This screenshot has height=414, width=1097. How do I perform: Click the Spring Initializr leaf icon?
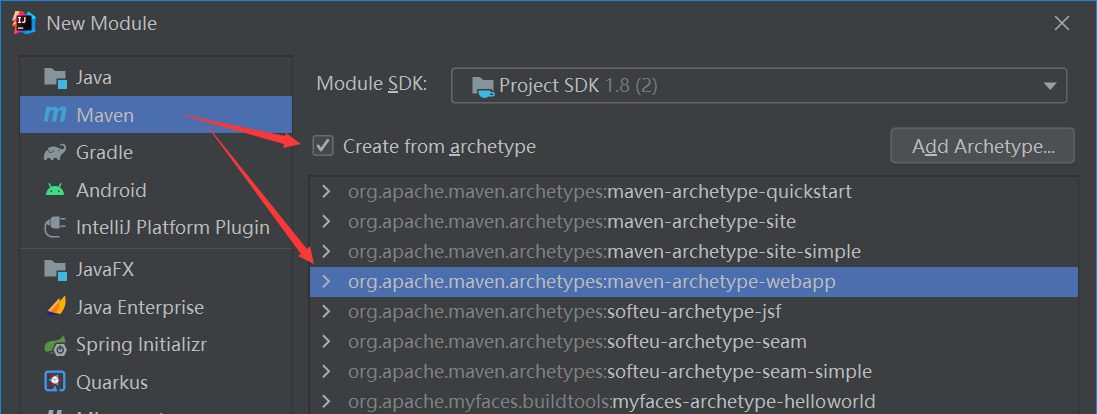(55, 345)
